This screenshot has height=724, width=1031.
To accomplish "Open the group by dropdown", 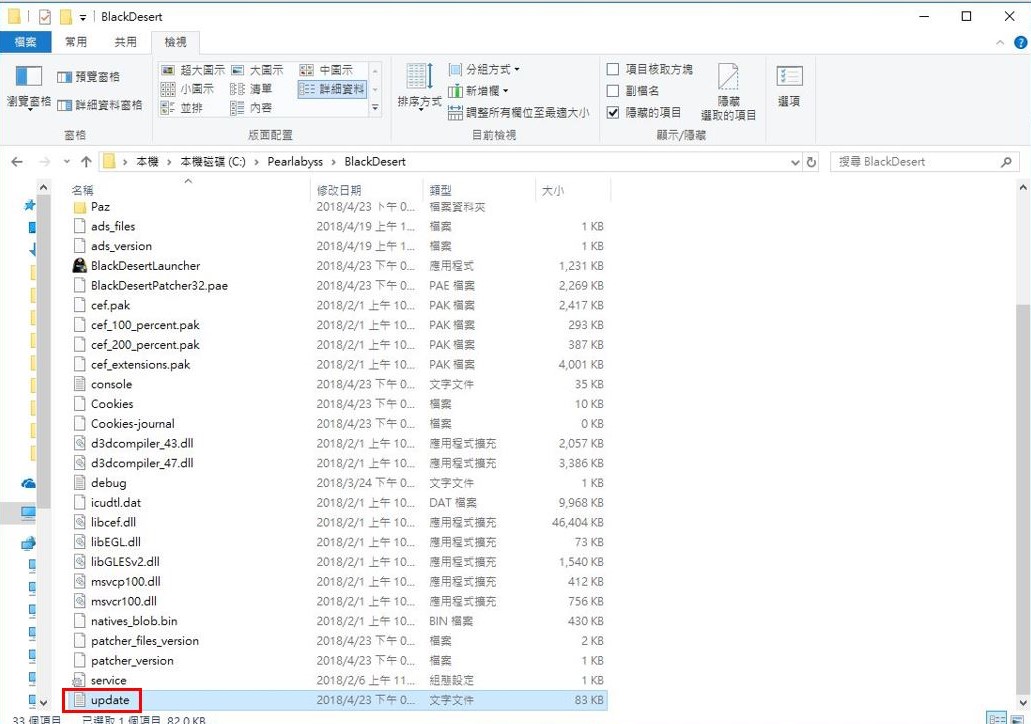I will click(484, 69).
